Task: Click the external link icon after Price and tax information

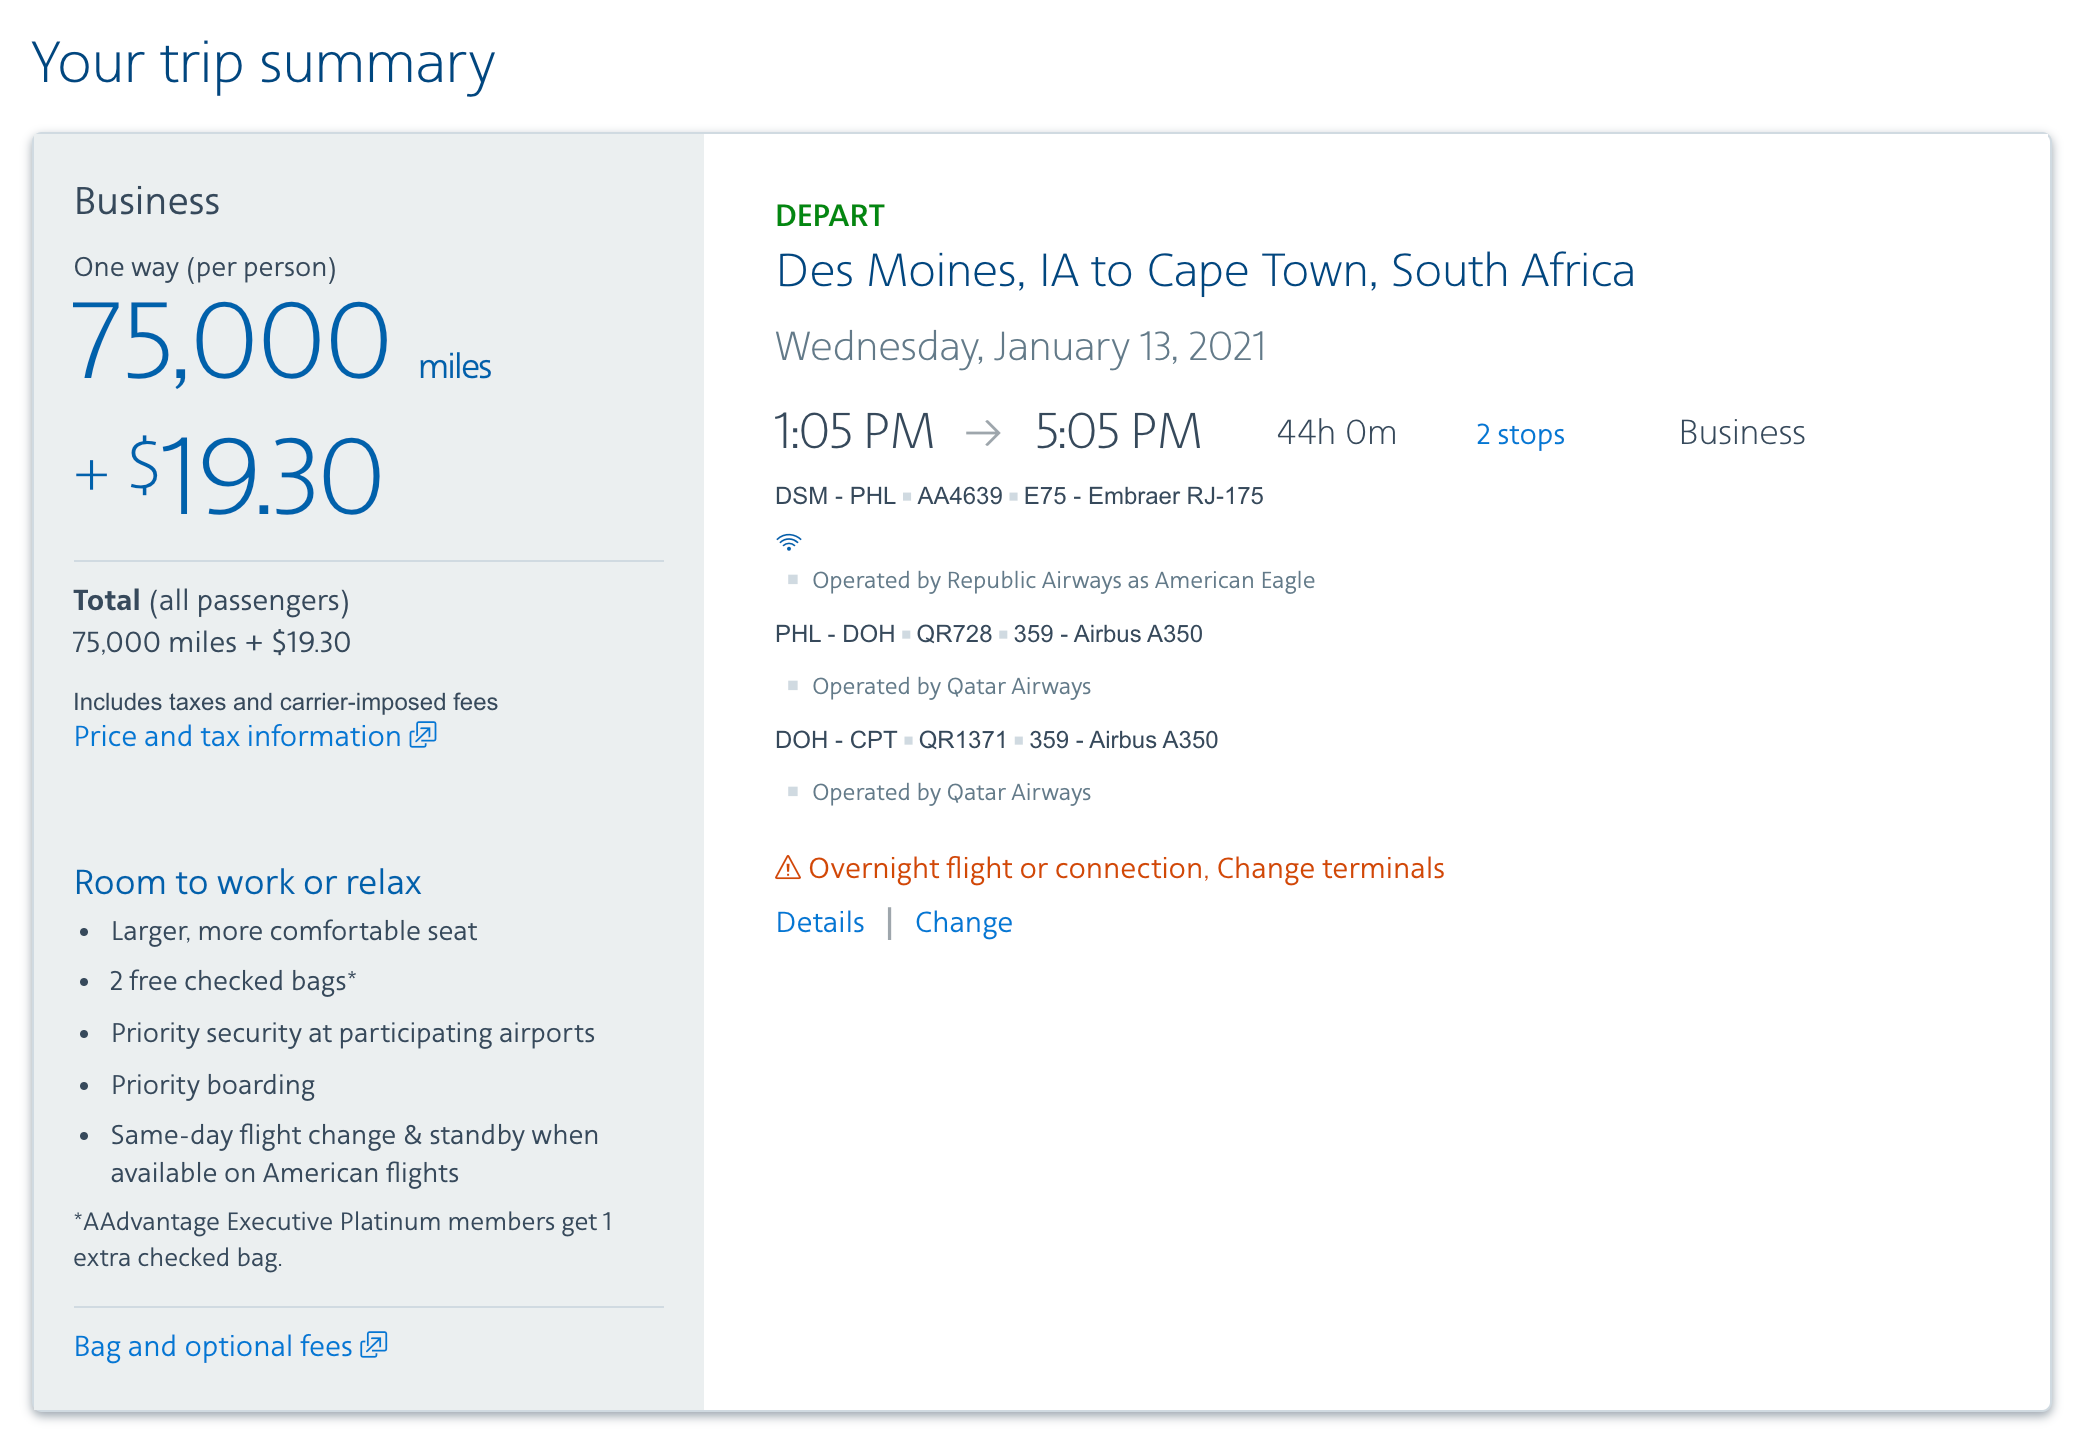Action: (x=424, y=735)
